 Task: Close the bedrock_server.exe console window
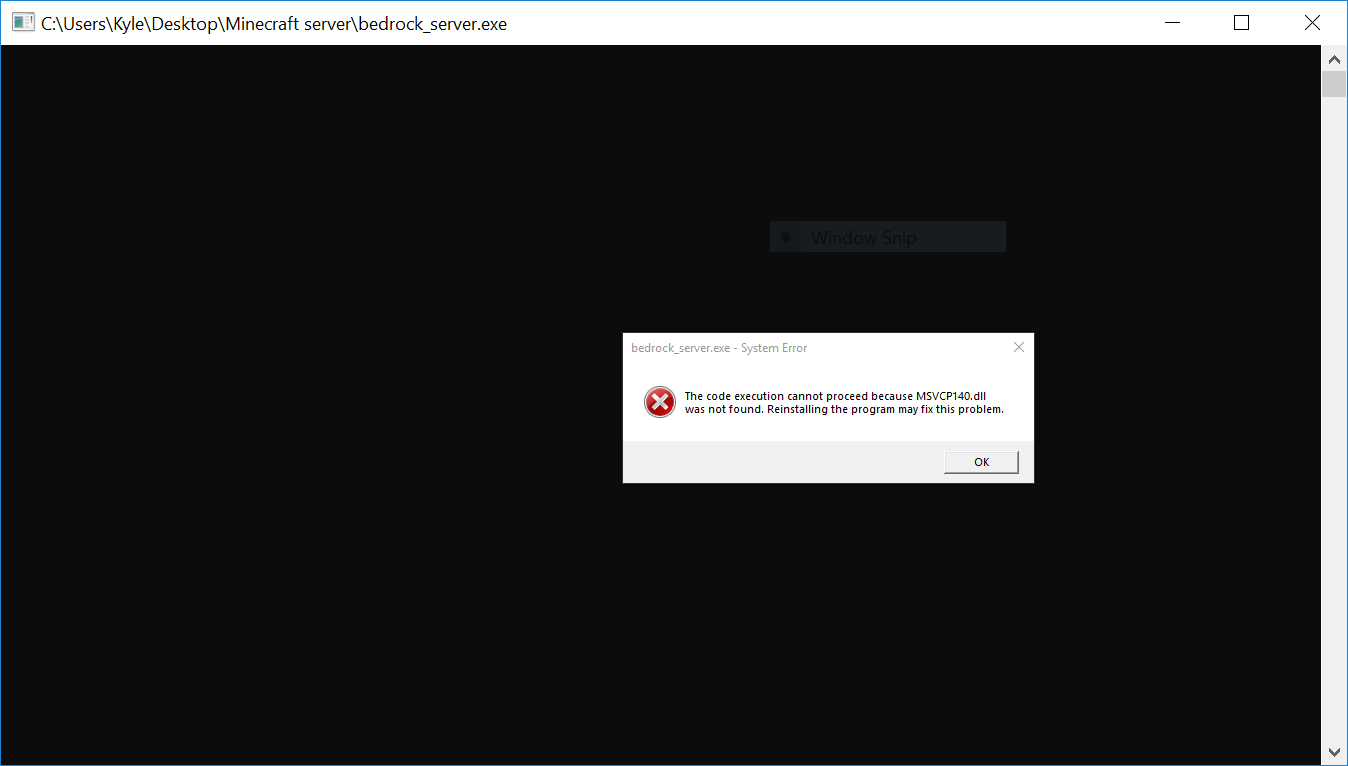1312,23
